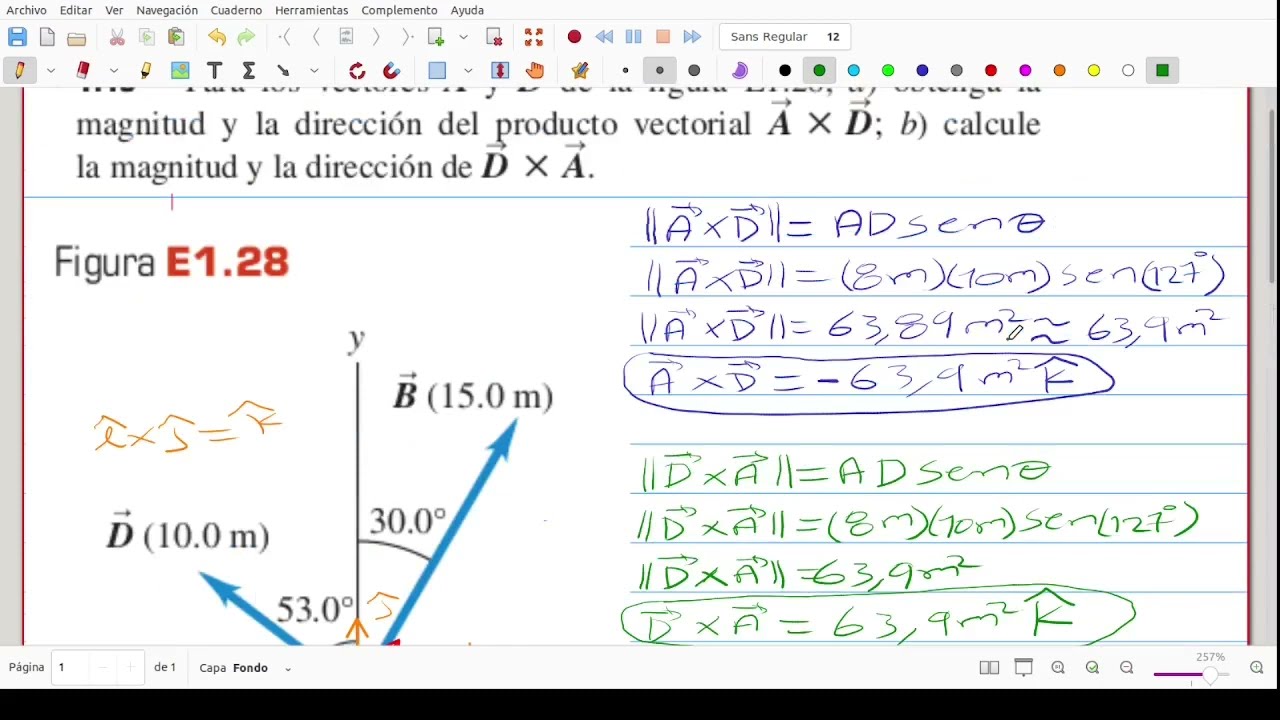Toggle grid snapping magnet icon

[391, 70]
